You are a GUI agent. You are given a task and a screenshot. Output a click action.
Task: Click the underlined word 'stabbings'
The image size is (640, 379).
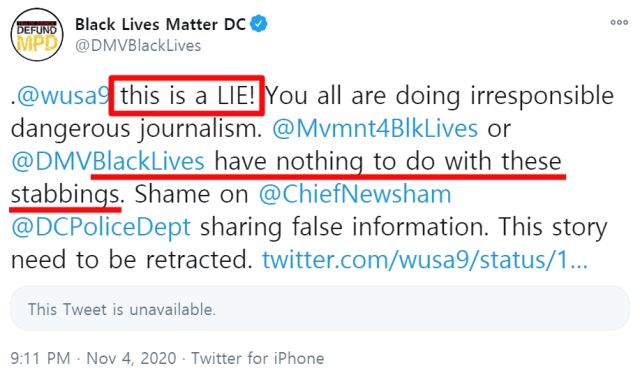pyautogui.click(x=65, y=195)
